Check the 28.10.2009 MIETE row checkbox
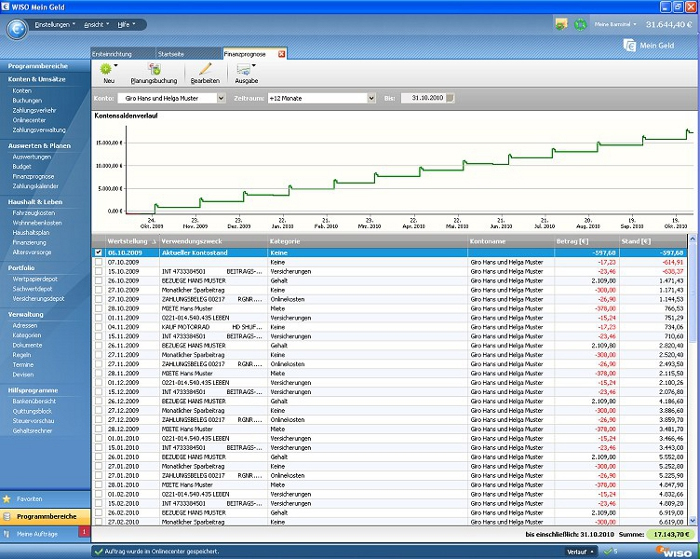700x559 pixels. click(x=98, y=309)
